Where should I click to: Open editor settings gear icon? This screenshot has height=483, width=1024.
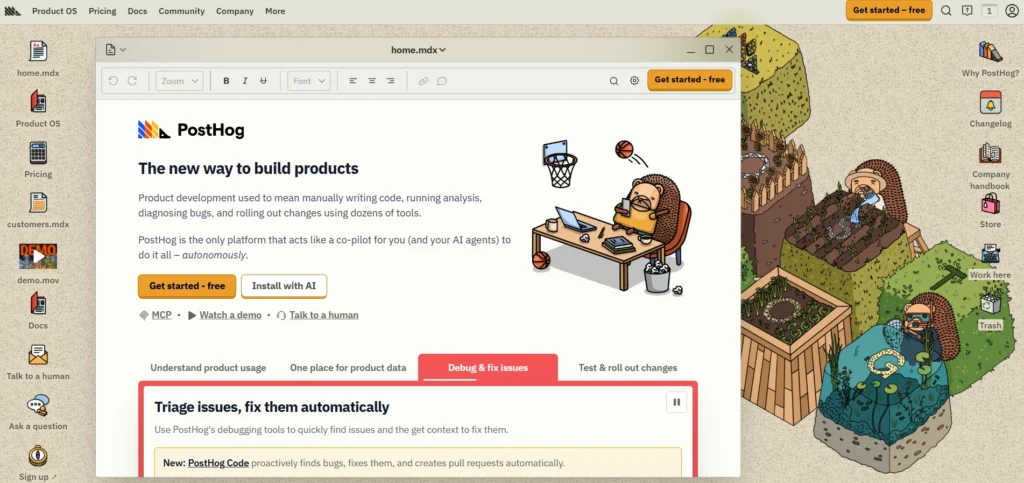[x=634, y=81]
